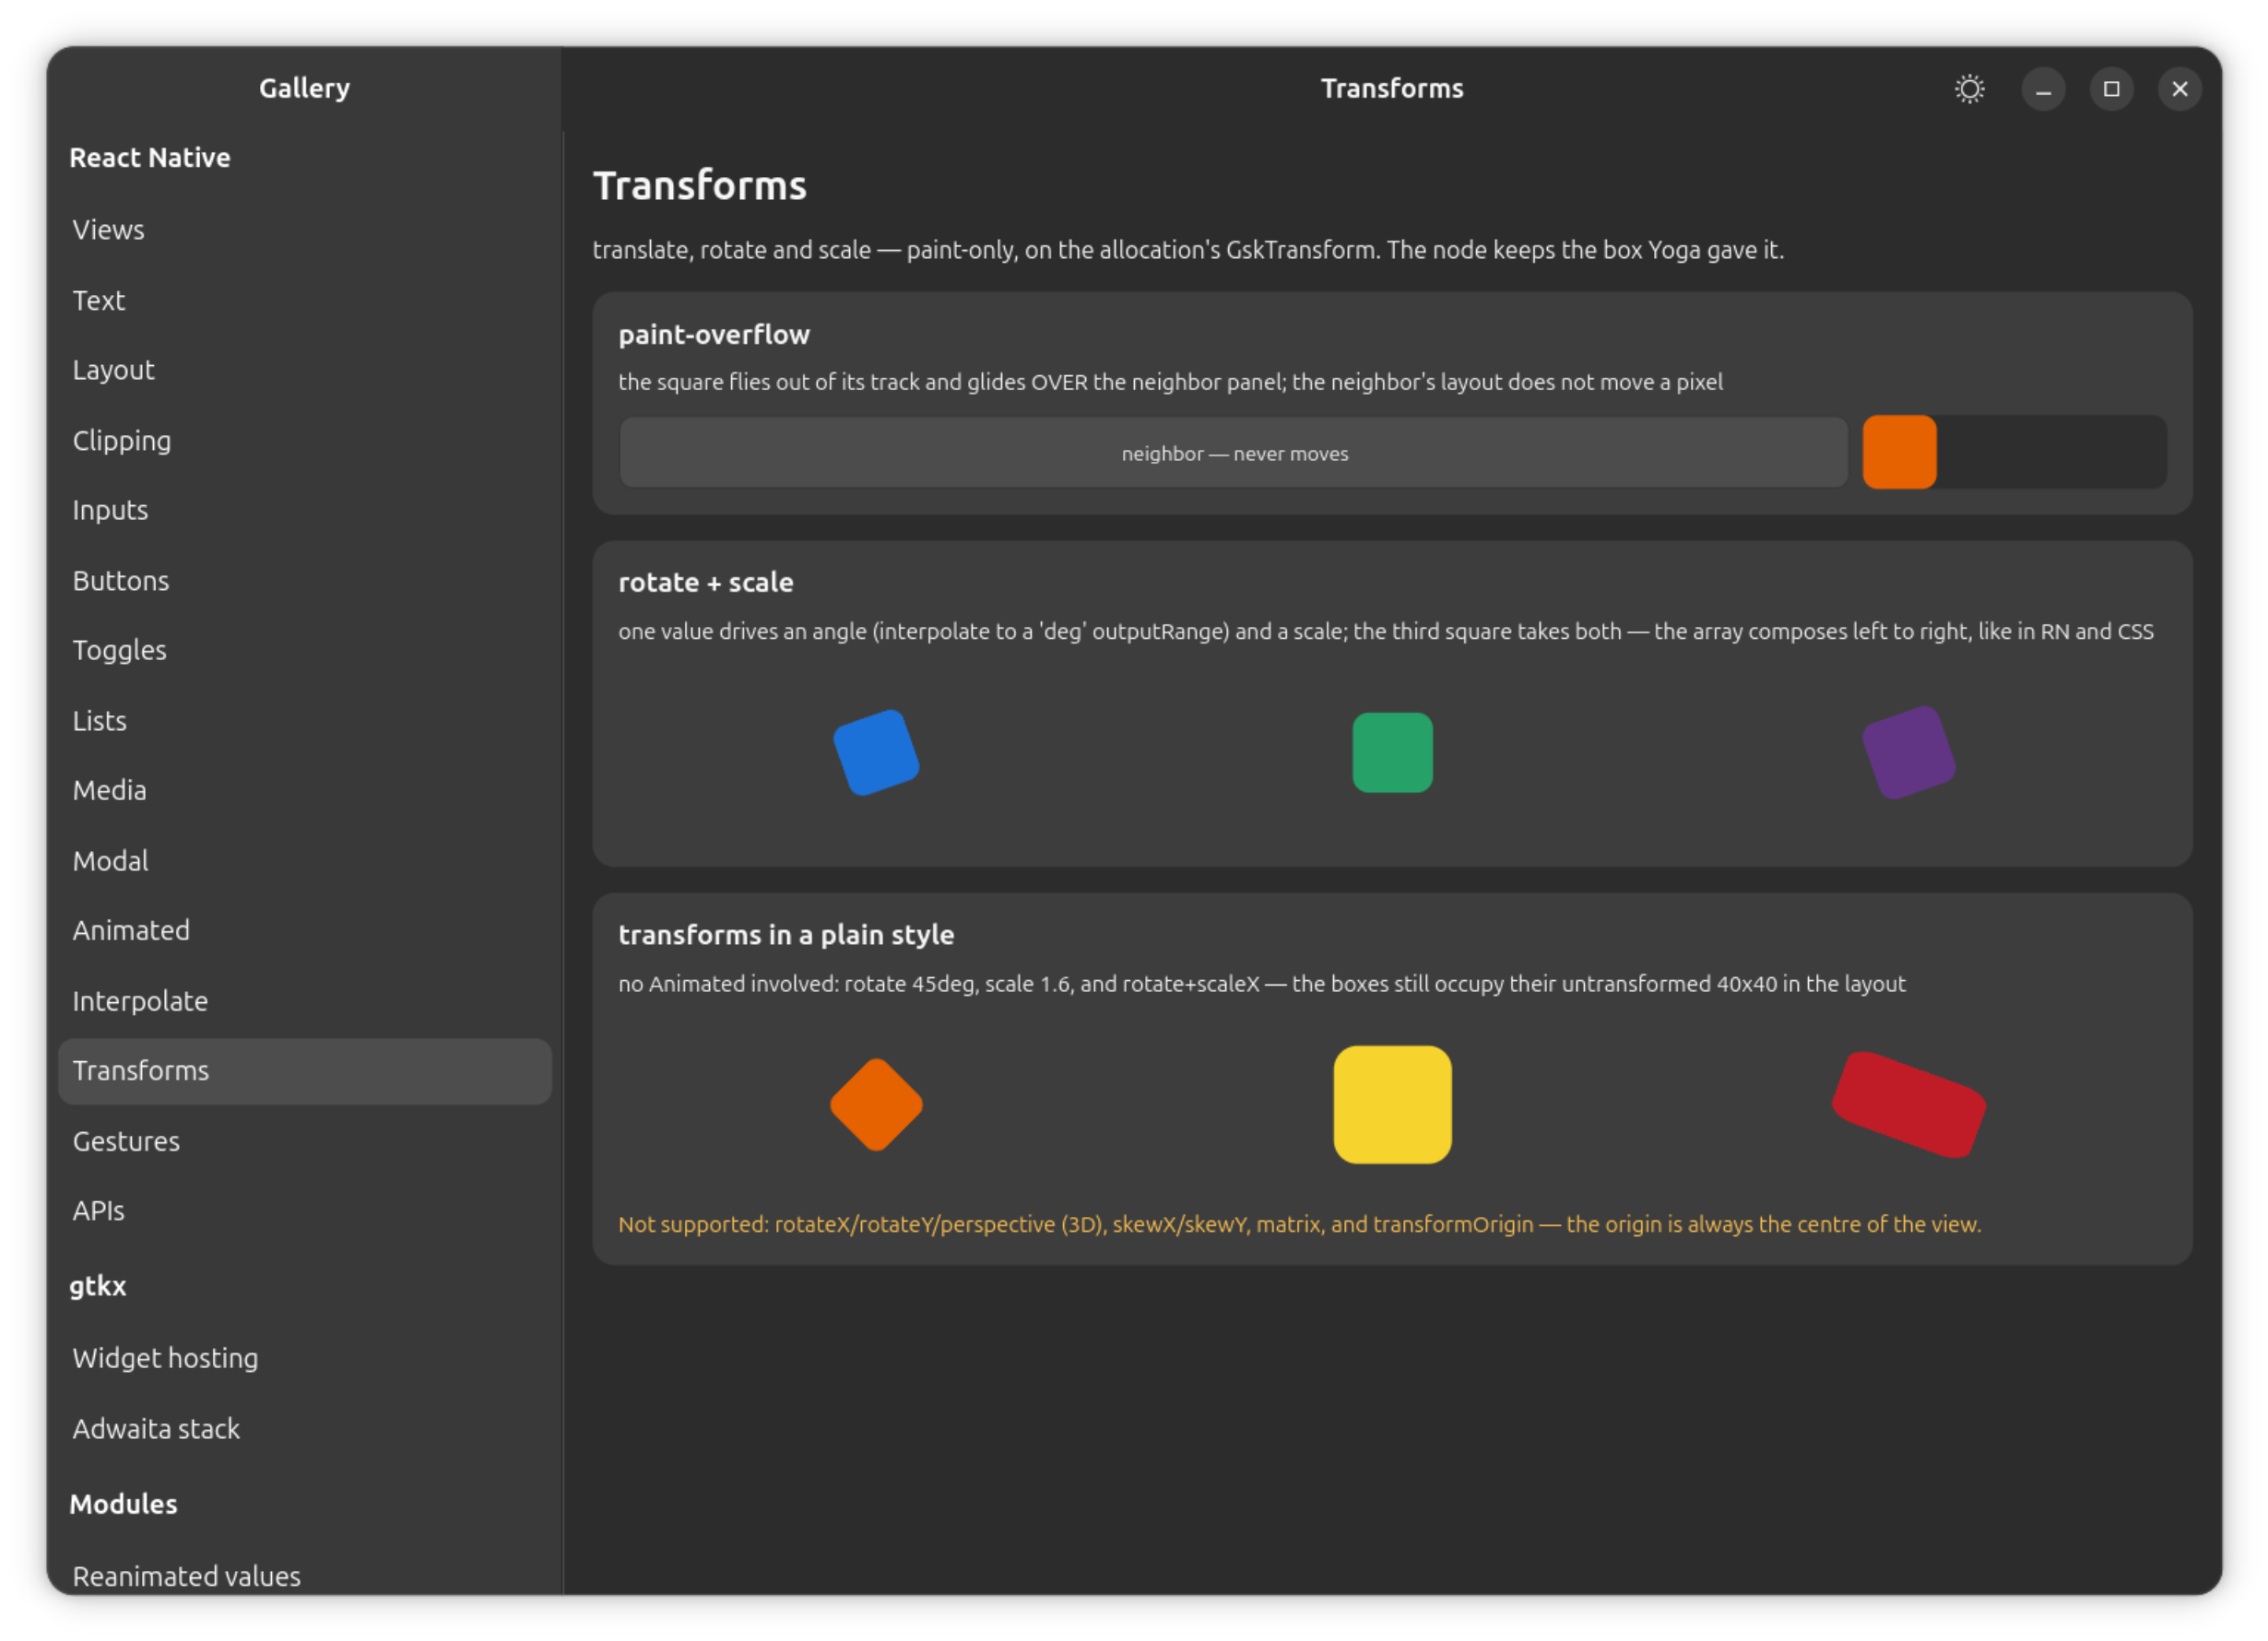Close the Gallery window
2268x1641 pixels.
pyautogui.click(x=2179, y=89)
